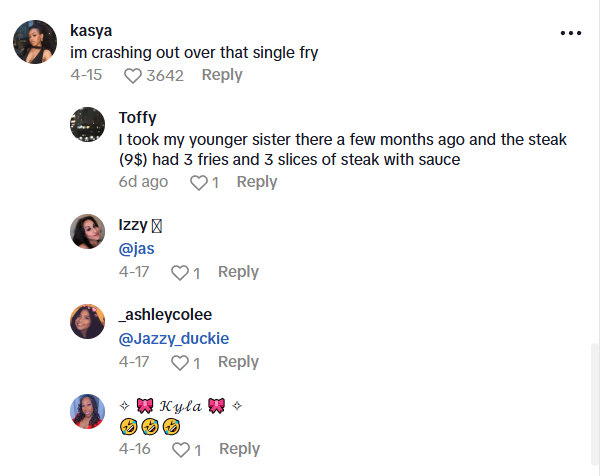Open more options menu on kasya's comment

click(571, 33)
